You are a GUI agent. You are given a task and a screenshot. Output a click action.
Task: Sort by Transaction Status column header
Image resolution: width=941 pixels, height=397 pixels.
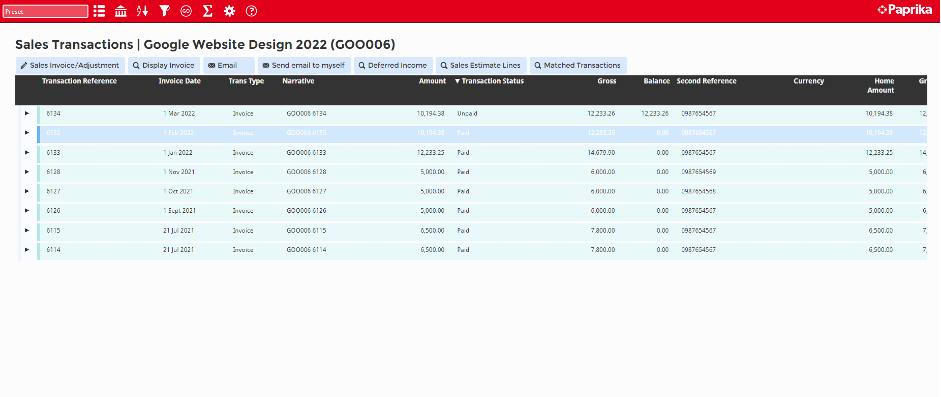pos(489,82)
